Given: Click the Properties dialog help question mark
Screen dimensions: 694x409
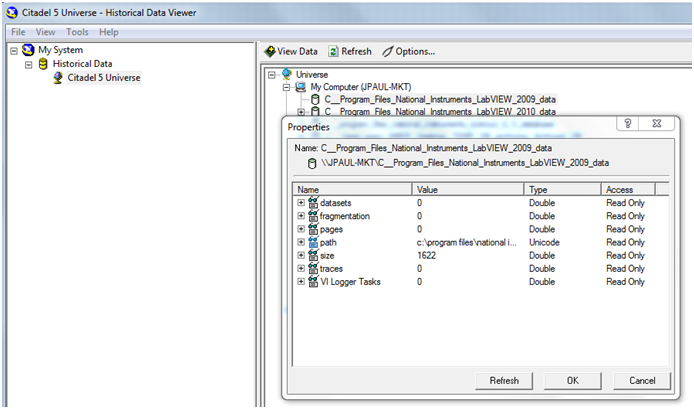Looking at the screenshot, I should tap(627, 124).
